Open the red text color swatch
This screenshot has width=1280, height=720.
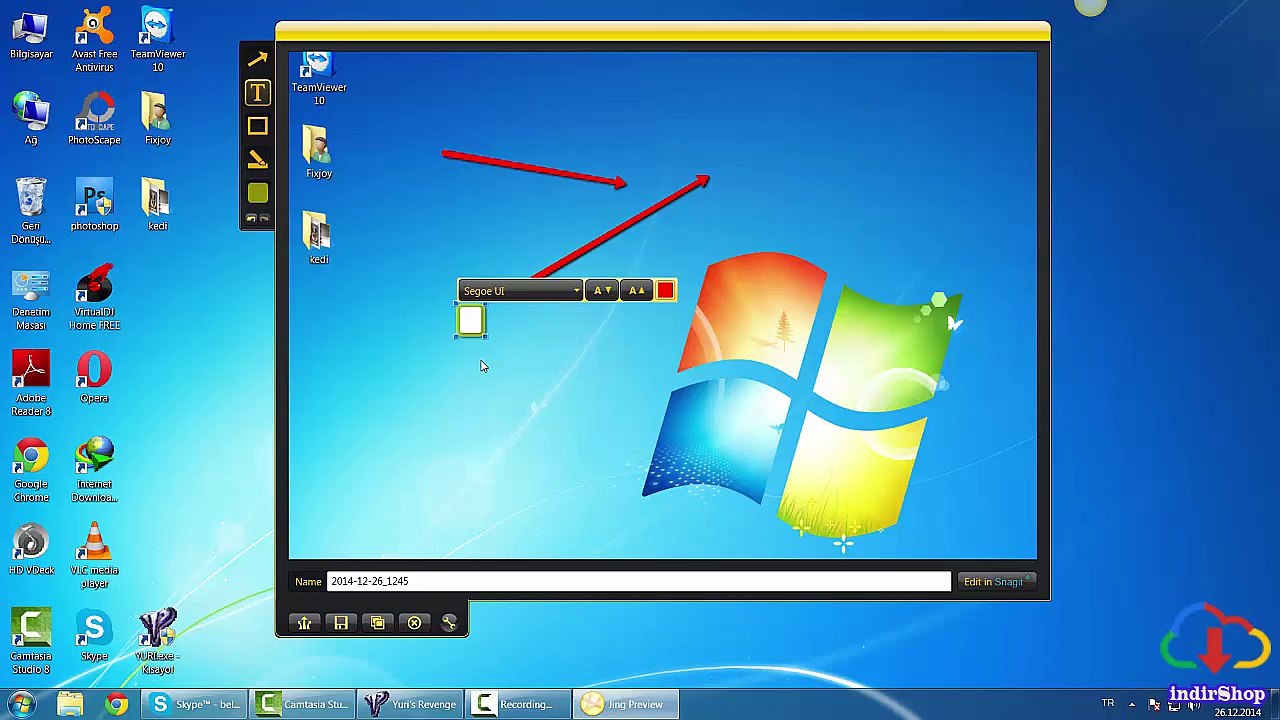click(665, 291)
